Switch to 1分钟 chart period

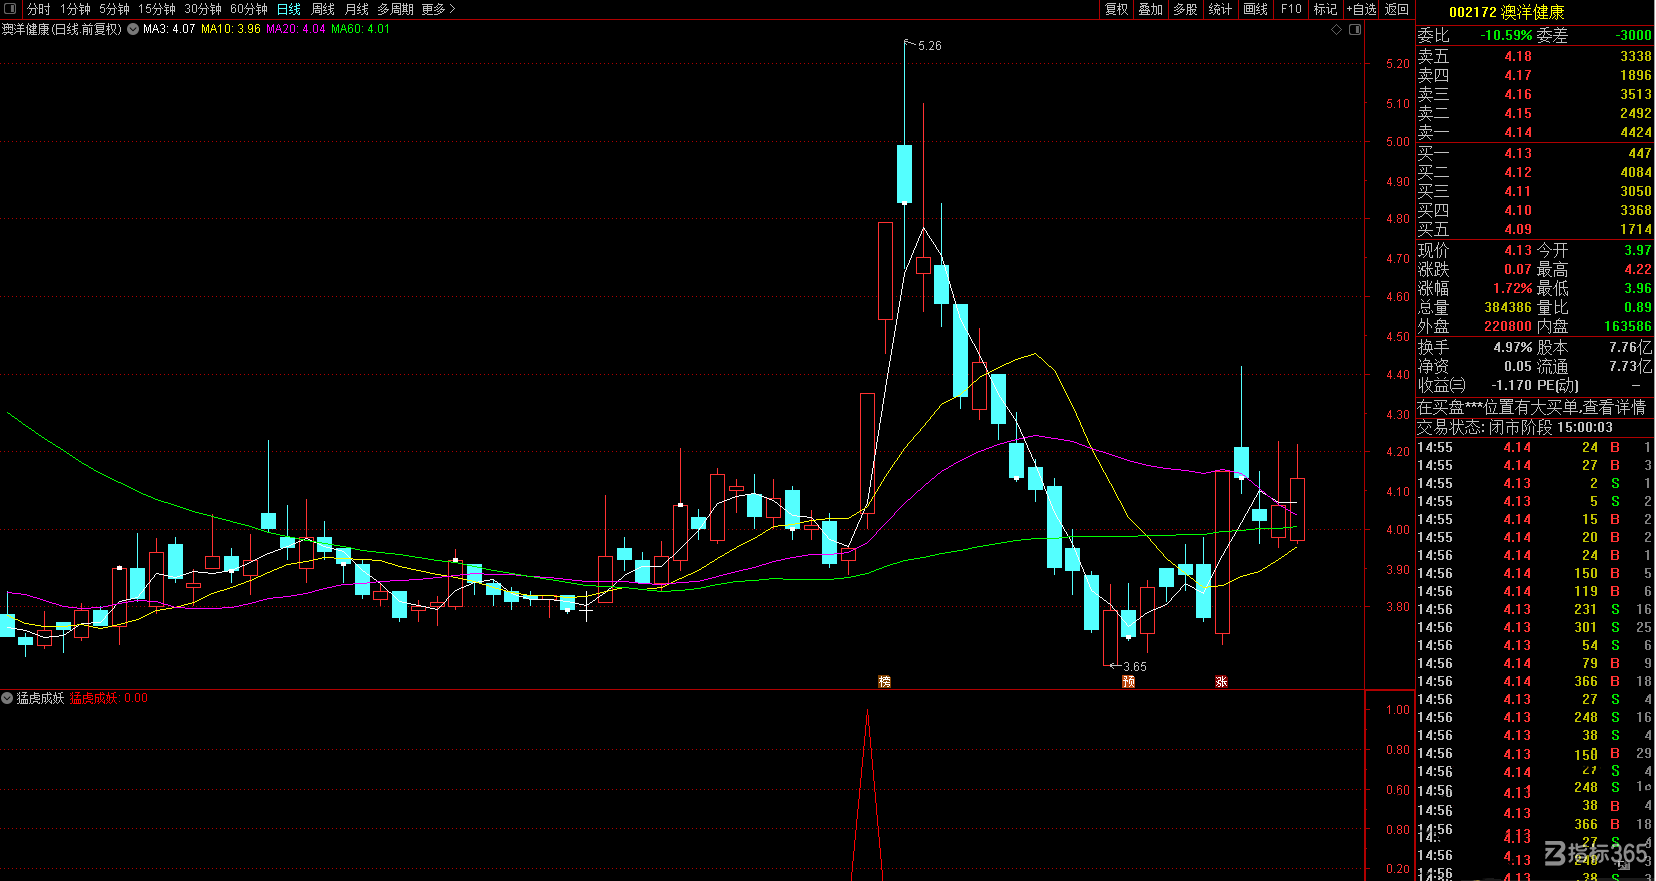75,9
